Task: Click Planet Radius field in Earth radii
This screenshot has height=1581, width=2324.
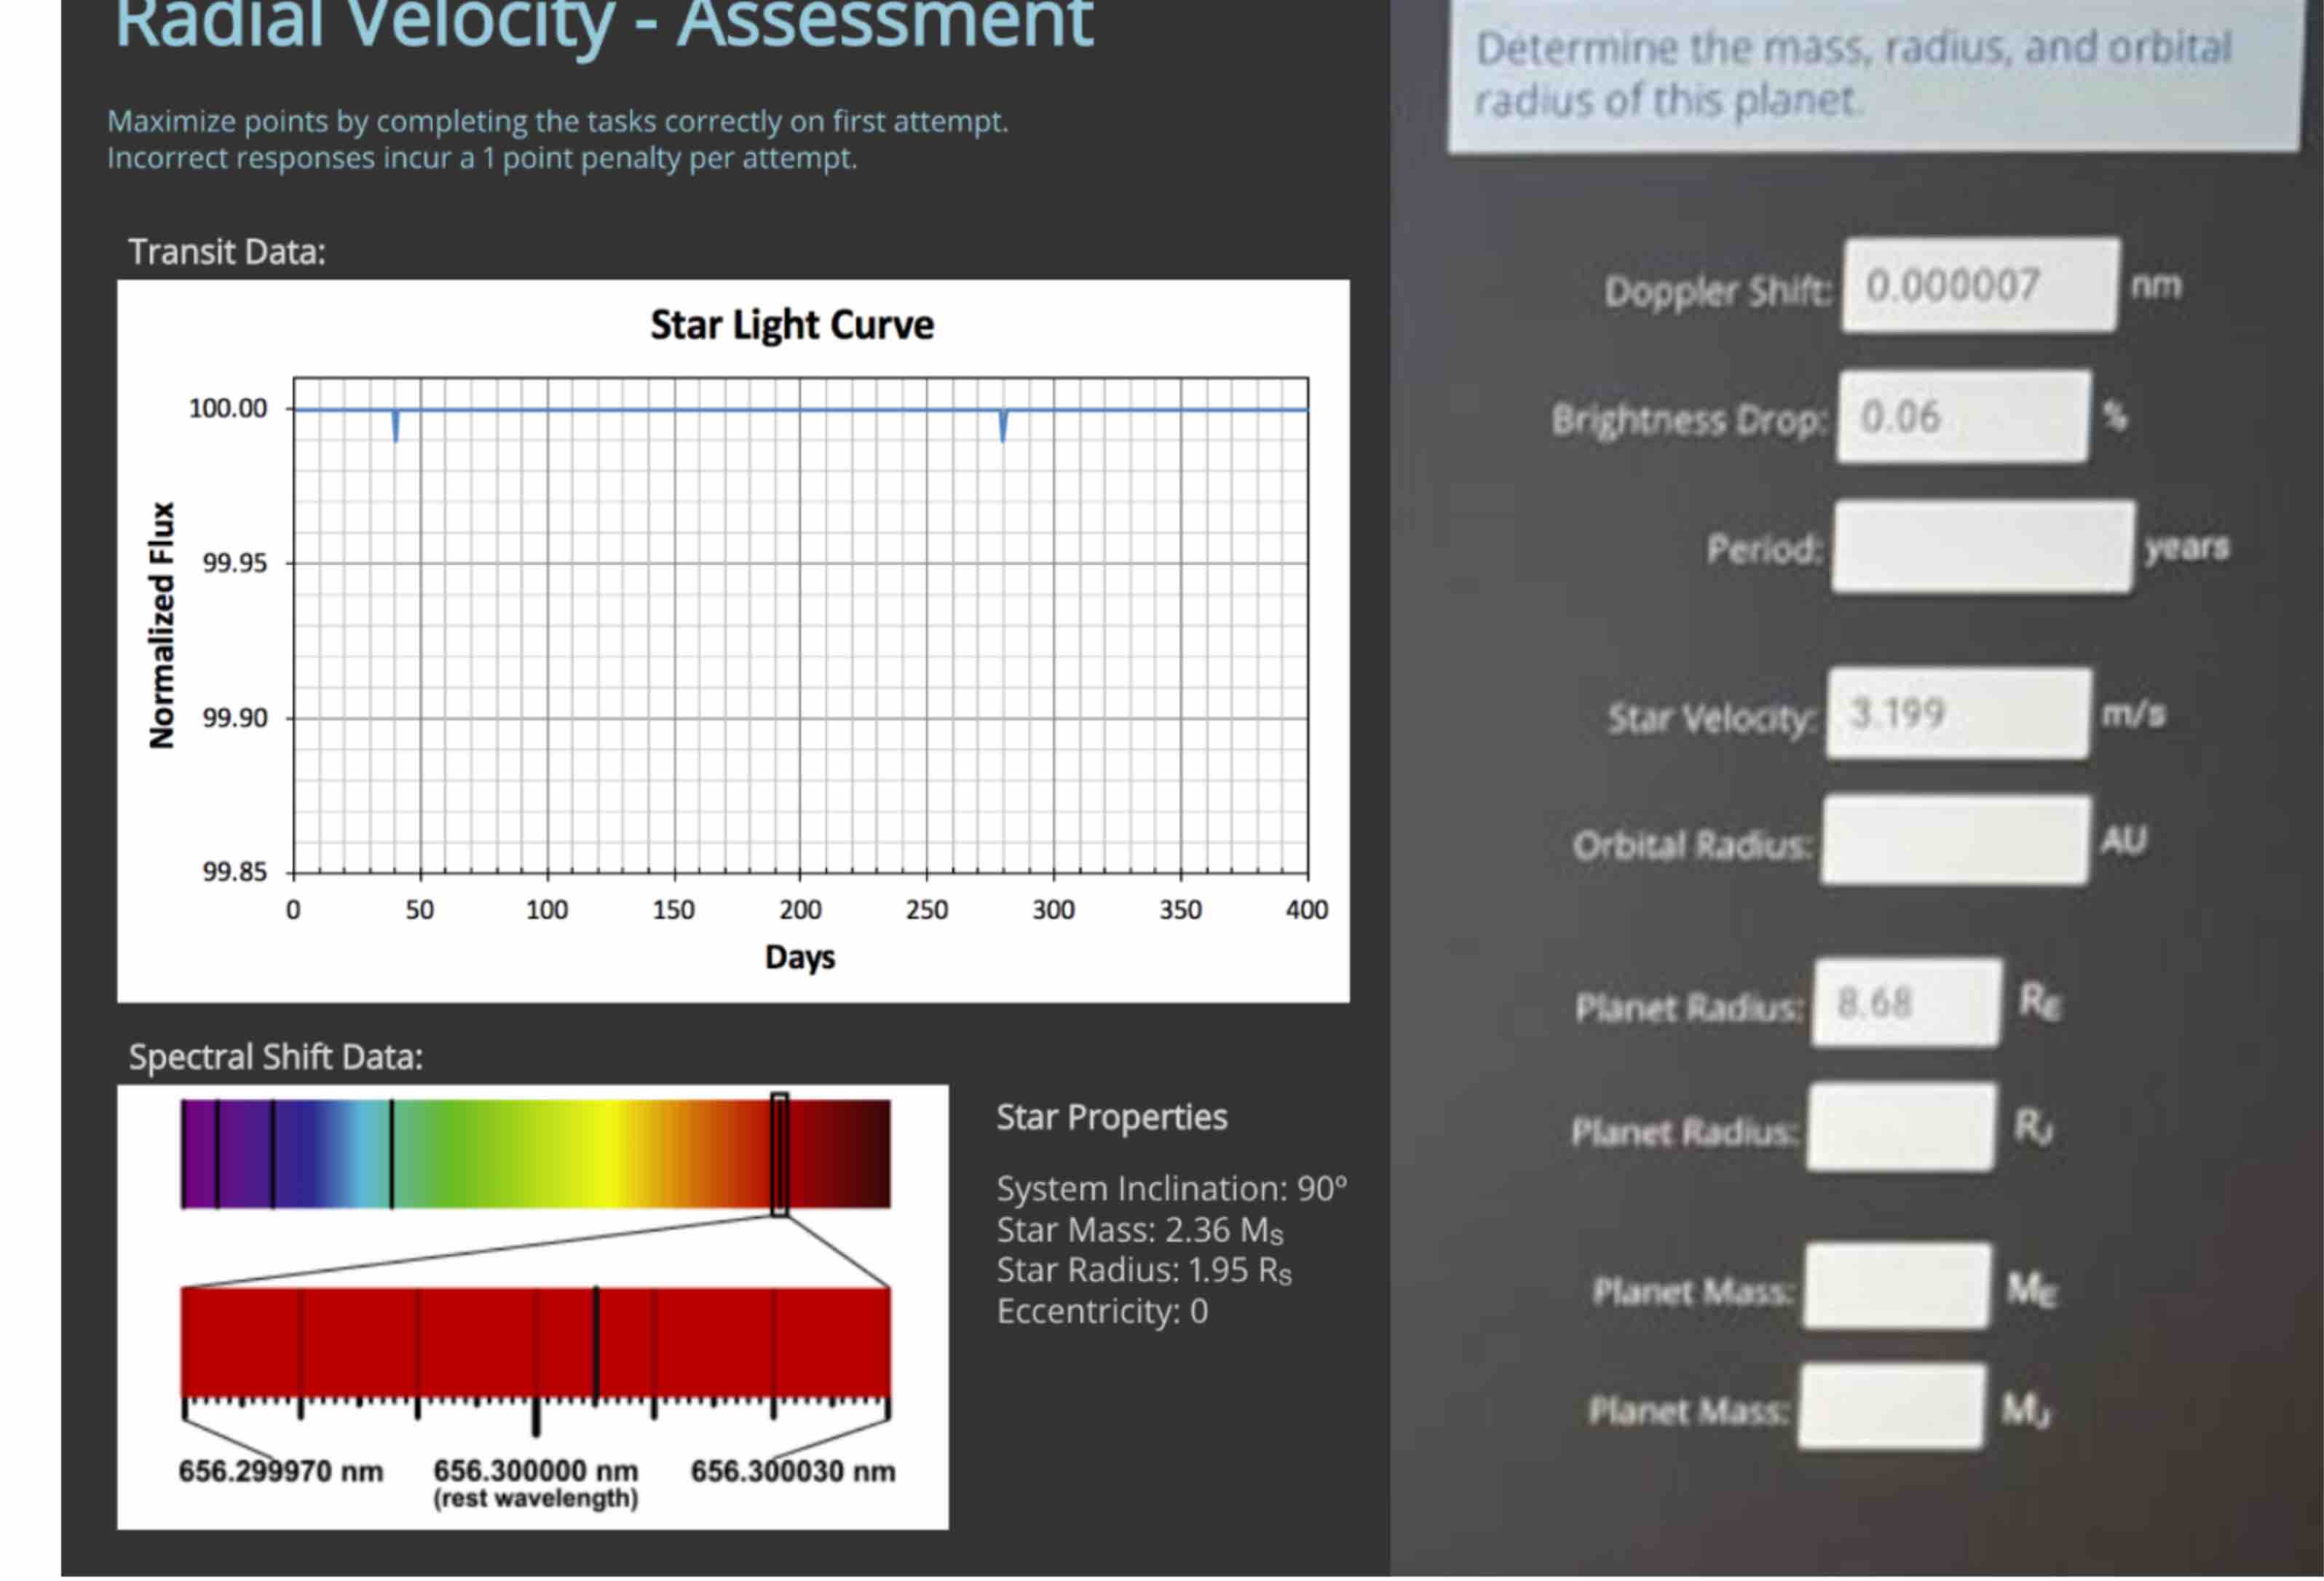Action: pos(1906,1003)
